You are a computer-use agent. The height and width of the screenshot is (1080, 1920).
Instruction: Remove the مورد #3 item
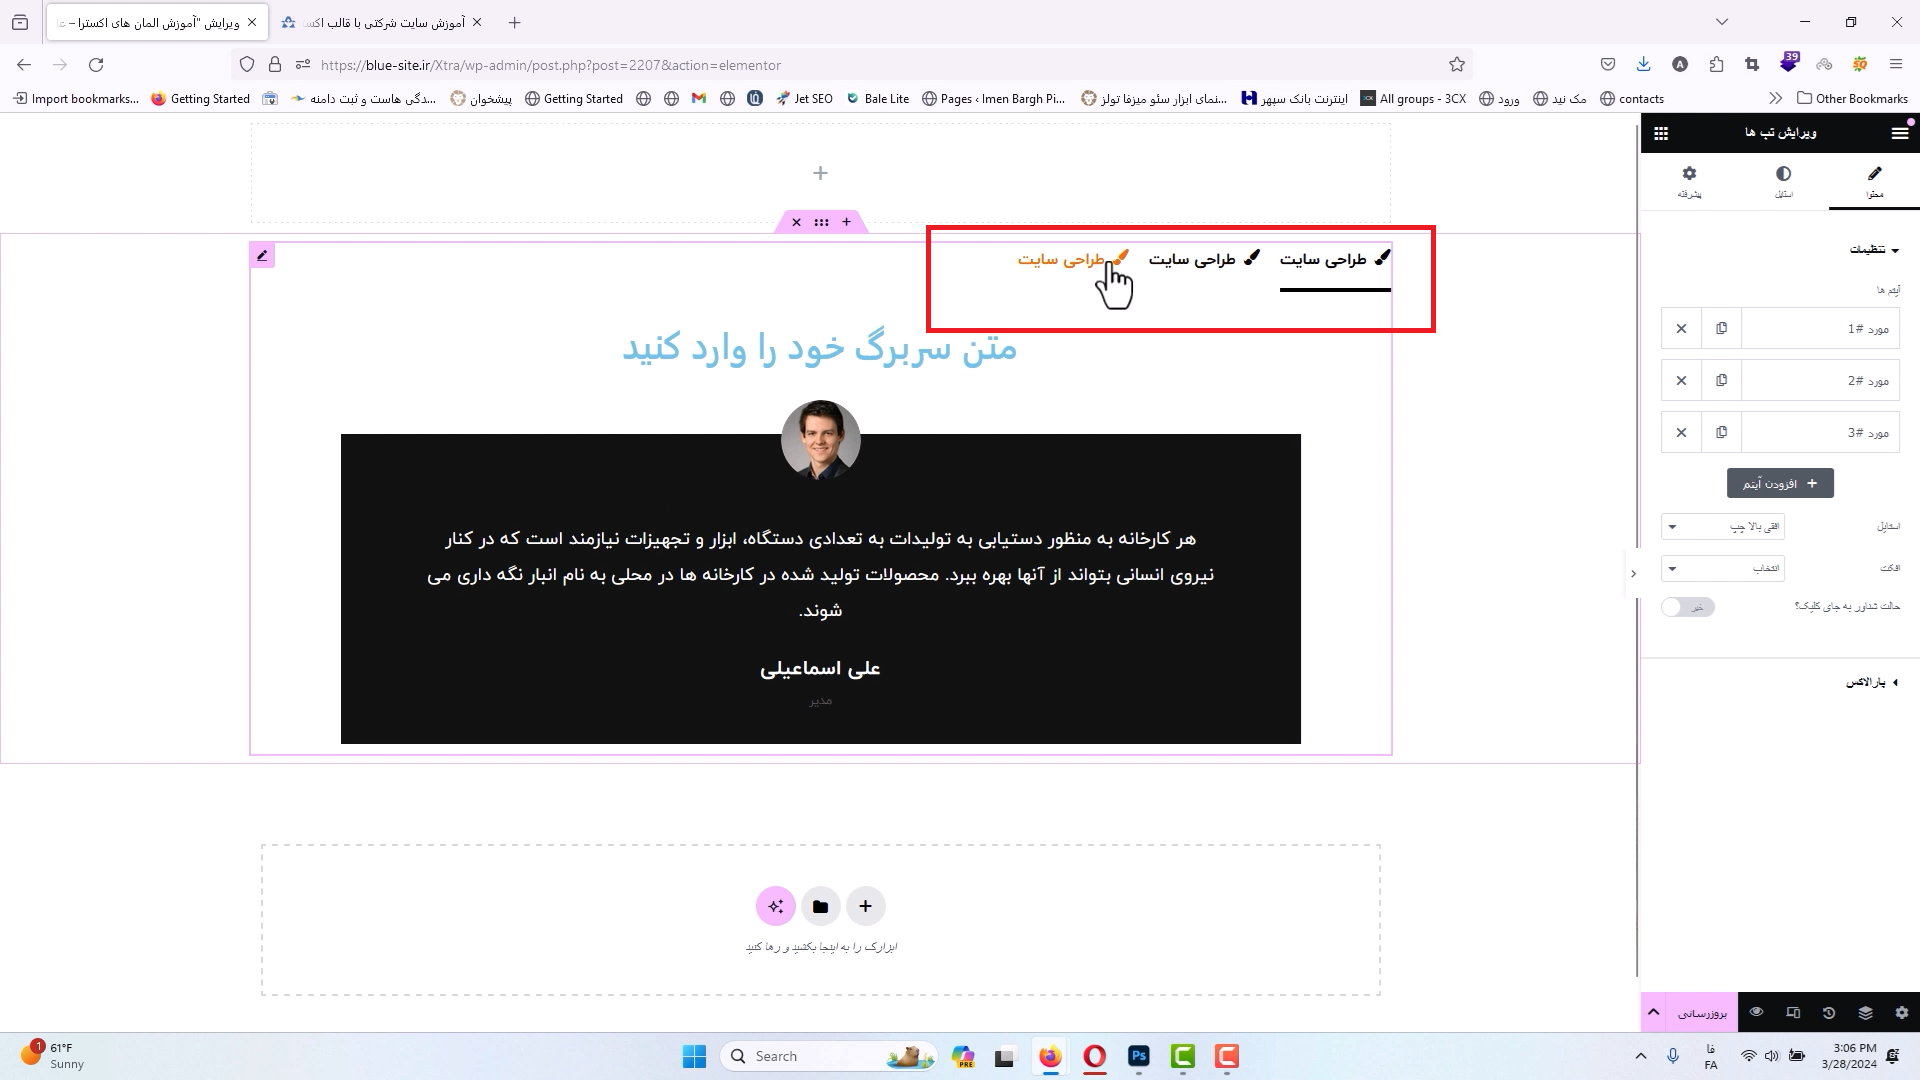tap(1681, 433)
